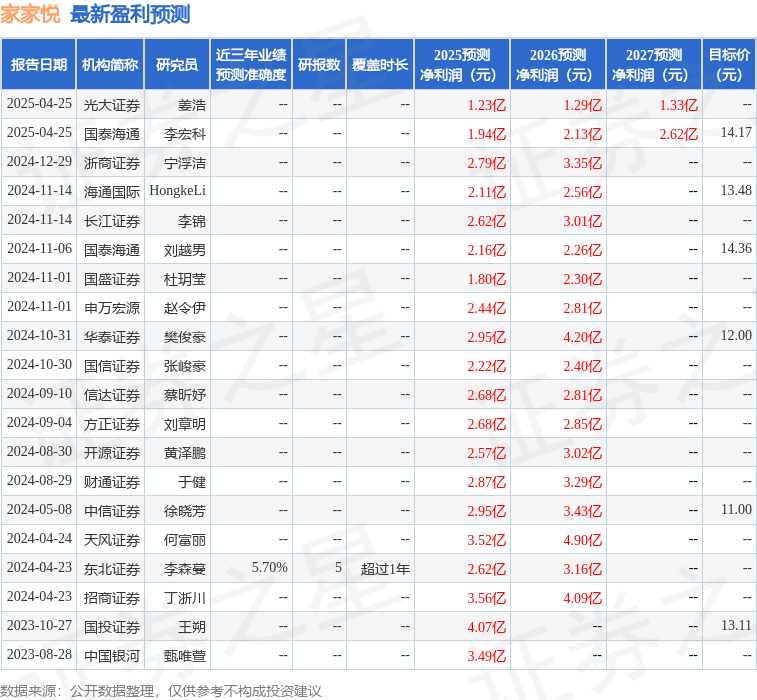Image resolution: width=757 pixels, height=700 pixels.
Task: Click the 最新盈利预测 heading
Action: [130, 14]
